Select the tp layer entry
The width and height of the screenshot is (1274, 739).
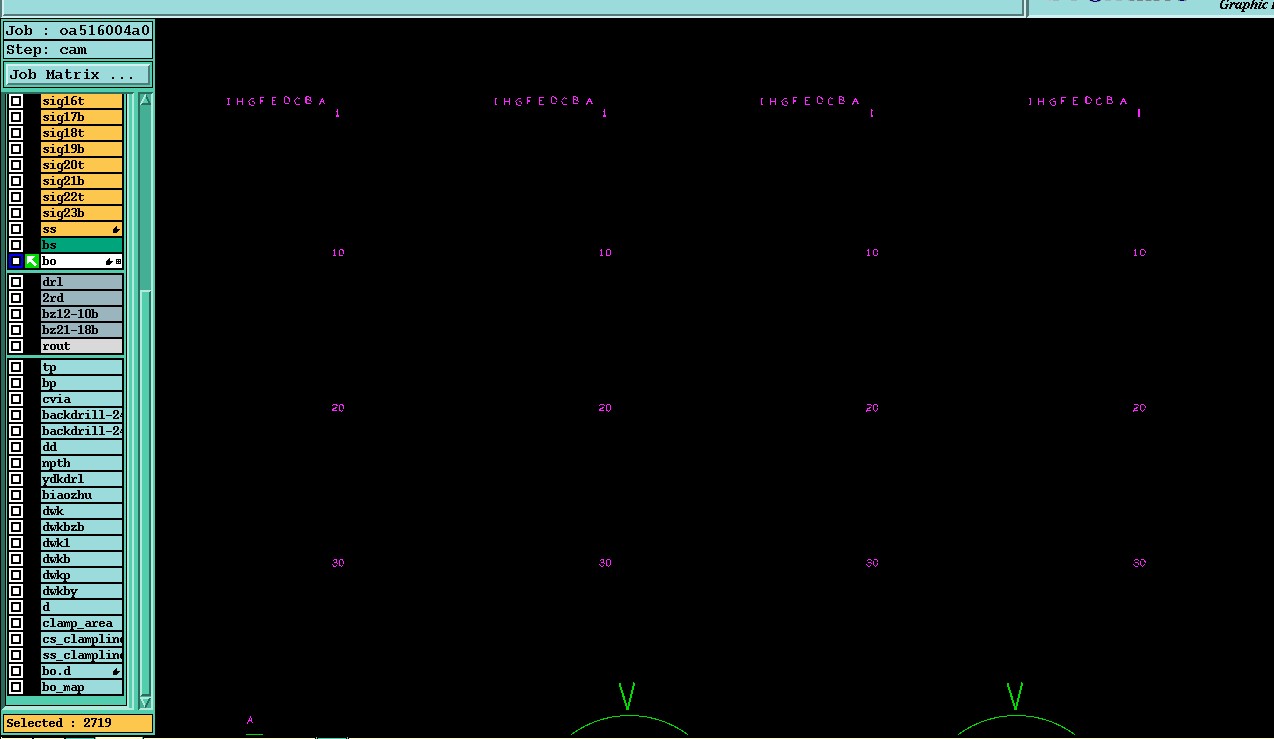(82, 367)
